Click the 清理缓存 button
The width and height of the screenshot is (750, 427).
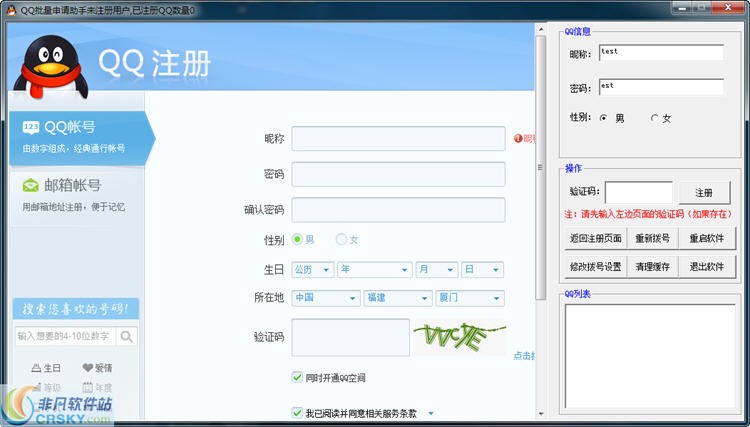(x=652, y=266)
